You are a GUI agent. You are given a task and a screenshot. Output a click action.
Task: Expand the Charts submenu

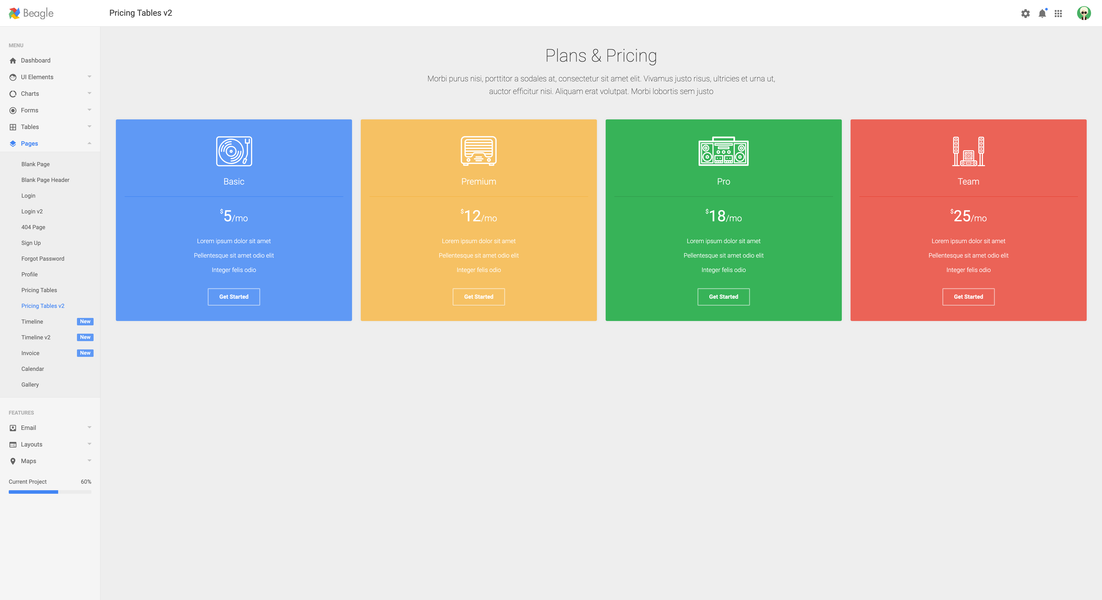(x=50, y=94)
